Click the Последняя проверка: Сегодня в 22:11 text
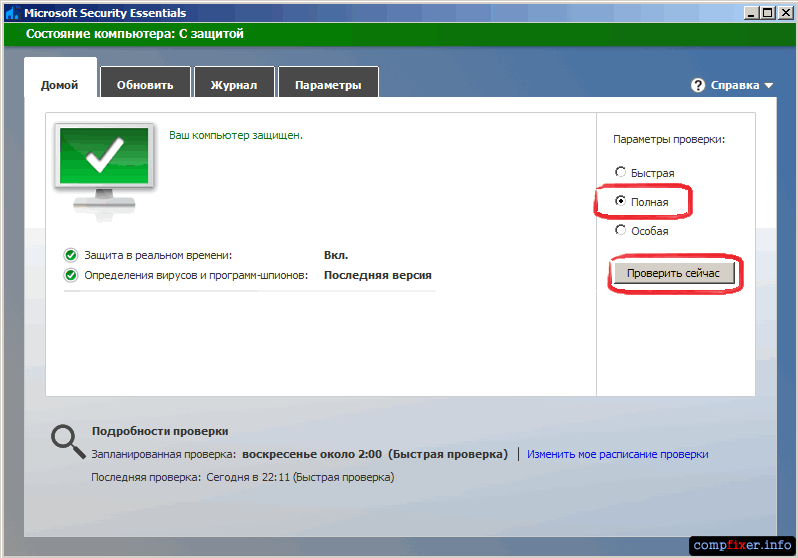The image size is (798, 558). click(242, 478)
